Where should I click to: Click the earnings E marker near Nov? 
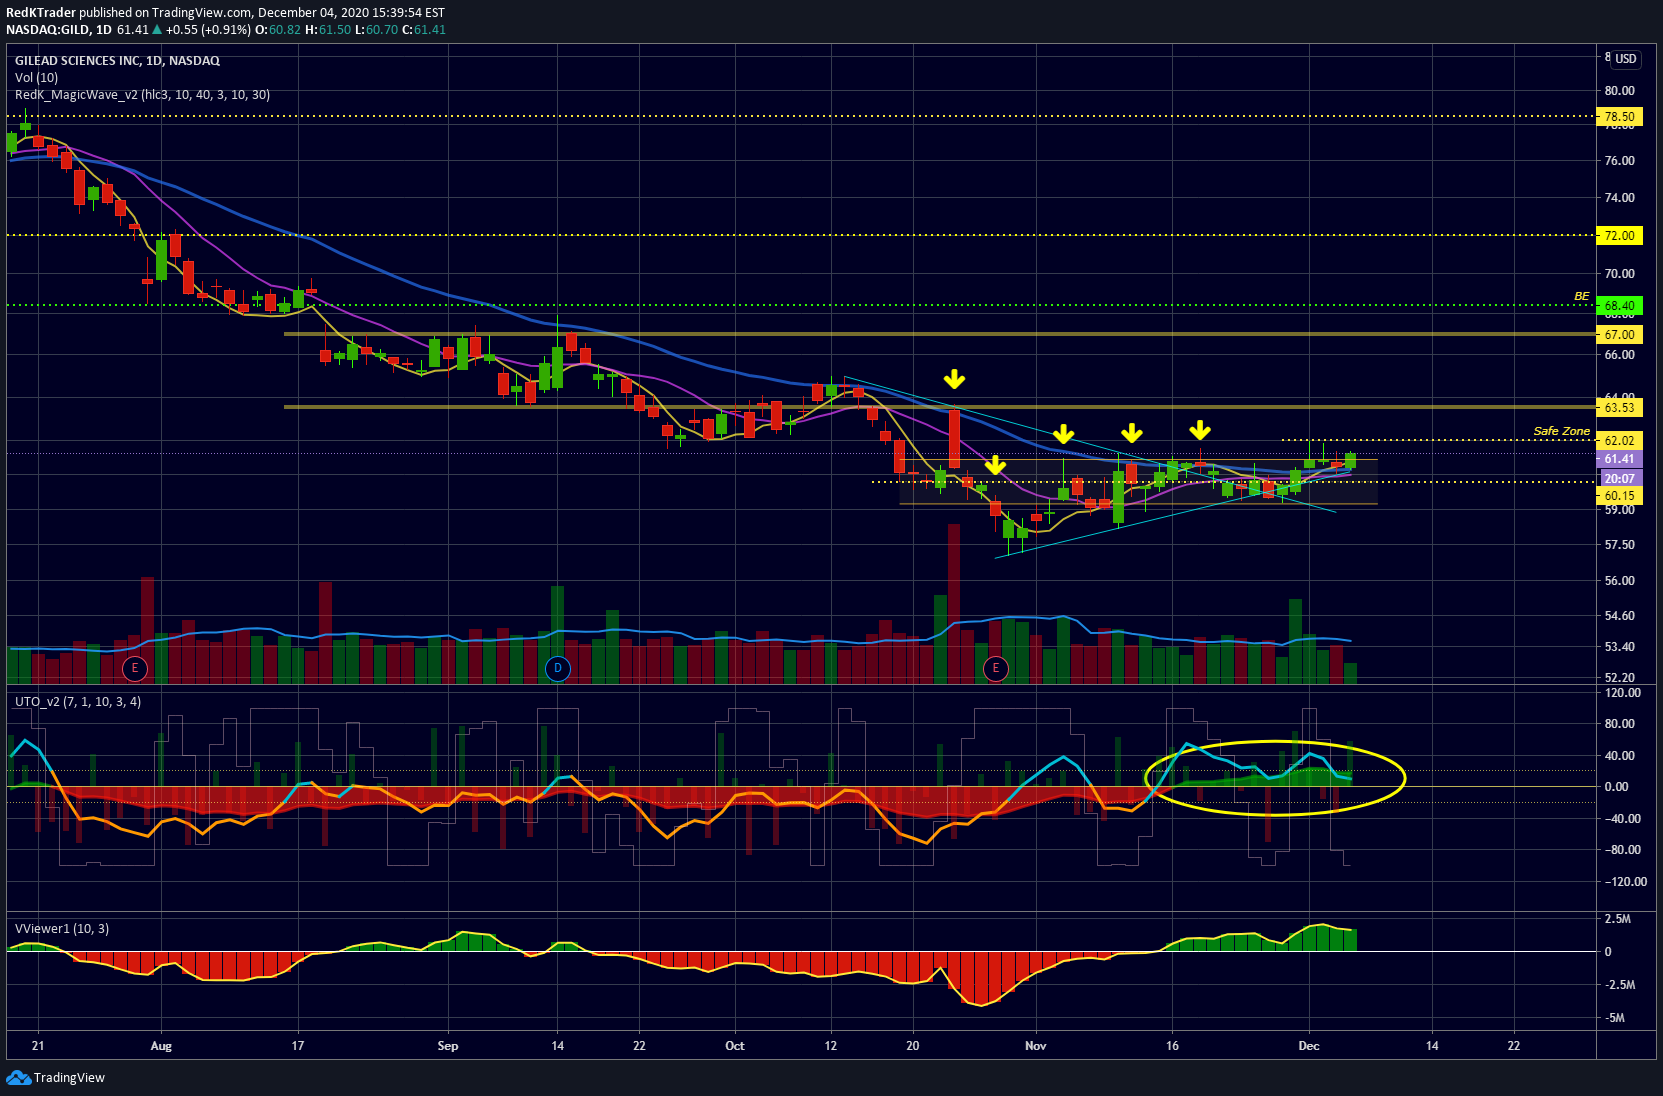click(x=995, y=669)
